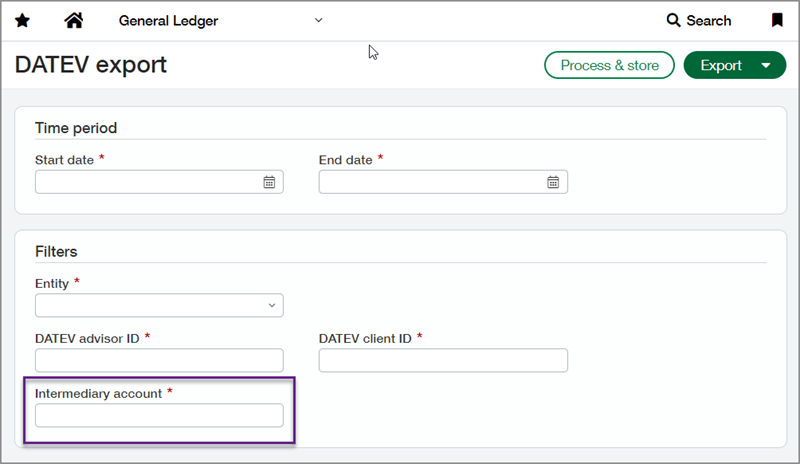Screen dimensions: 800x464
Task: Click the Time period section heading
Action: click(76, 128)
